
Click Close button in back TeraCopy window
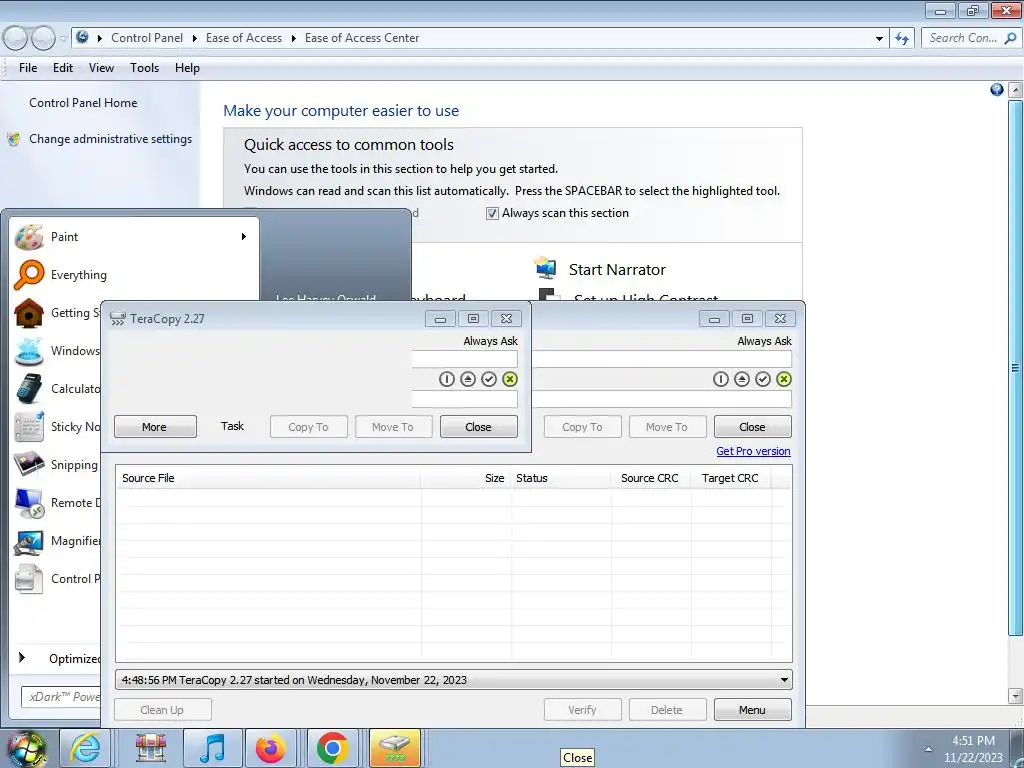pyautogui.click(x=752, y=426)
